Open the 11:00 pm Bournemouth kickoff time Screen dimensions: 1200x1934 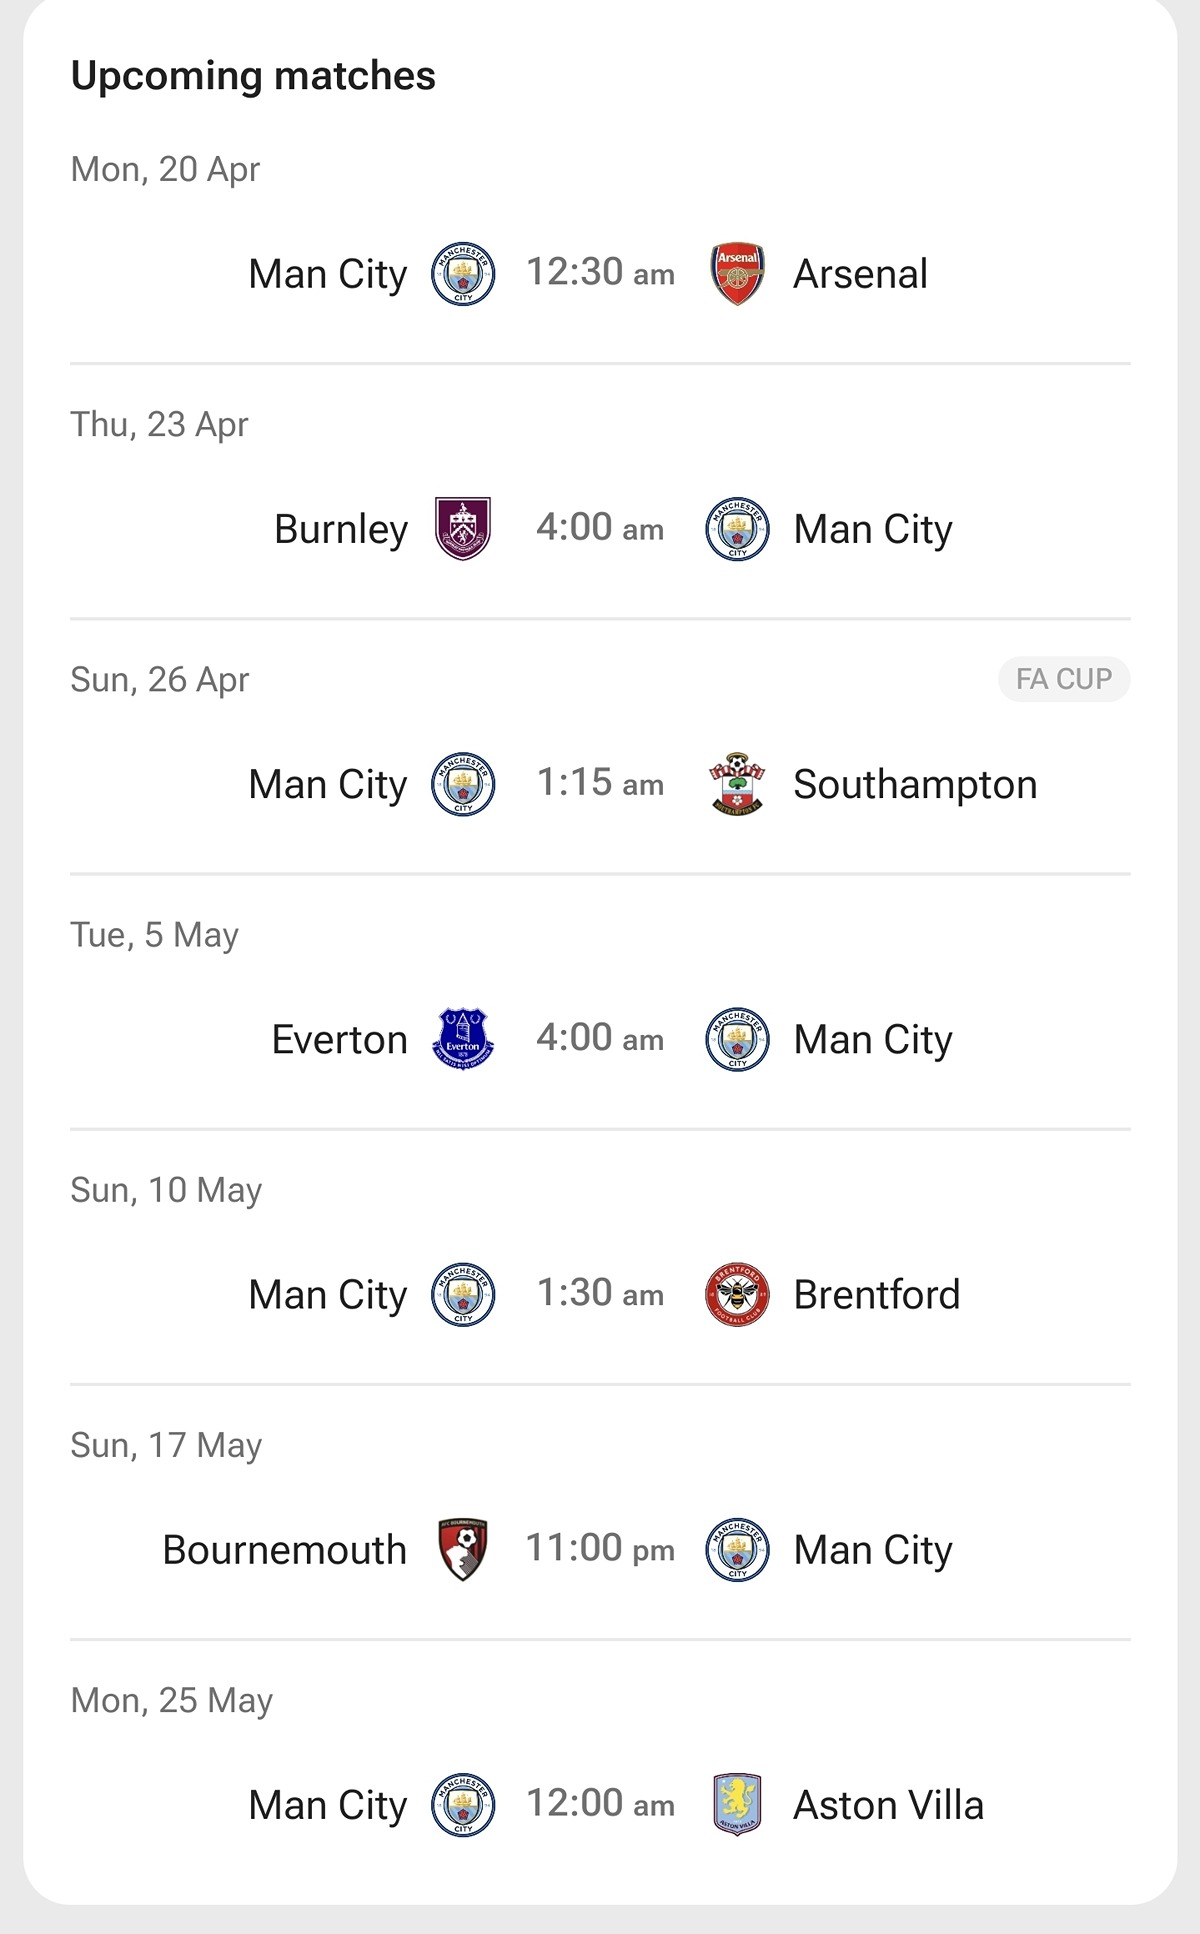point(600,1549)
